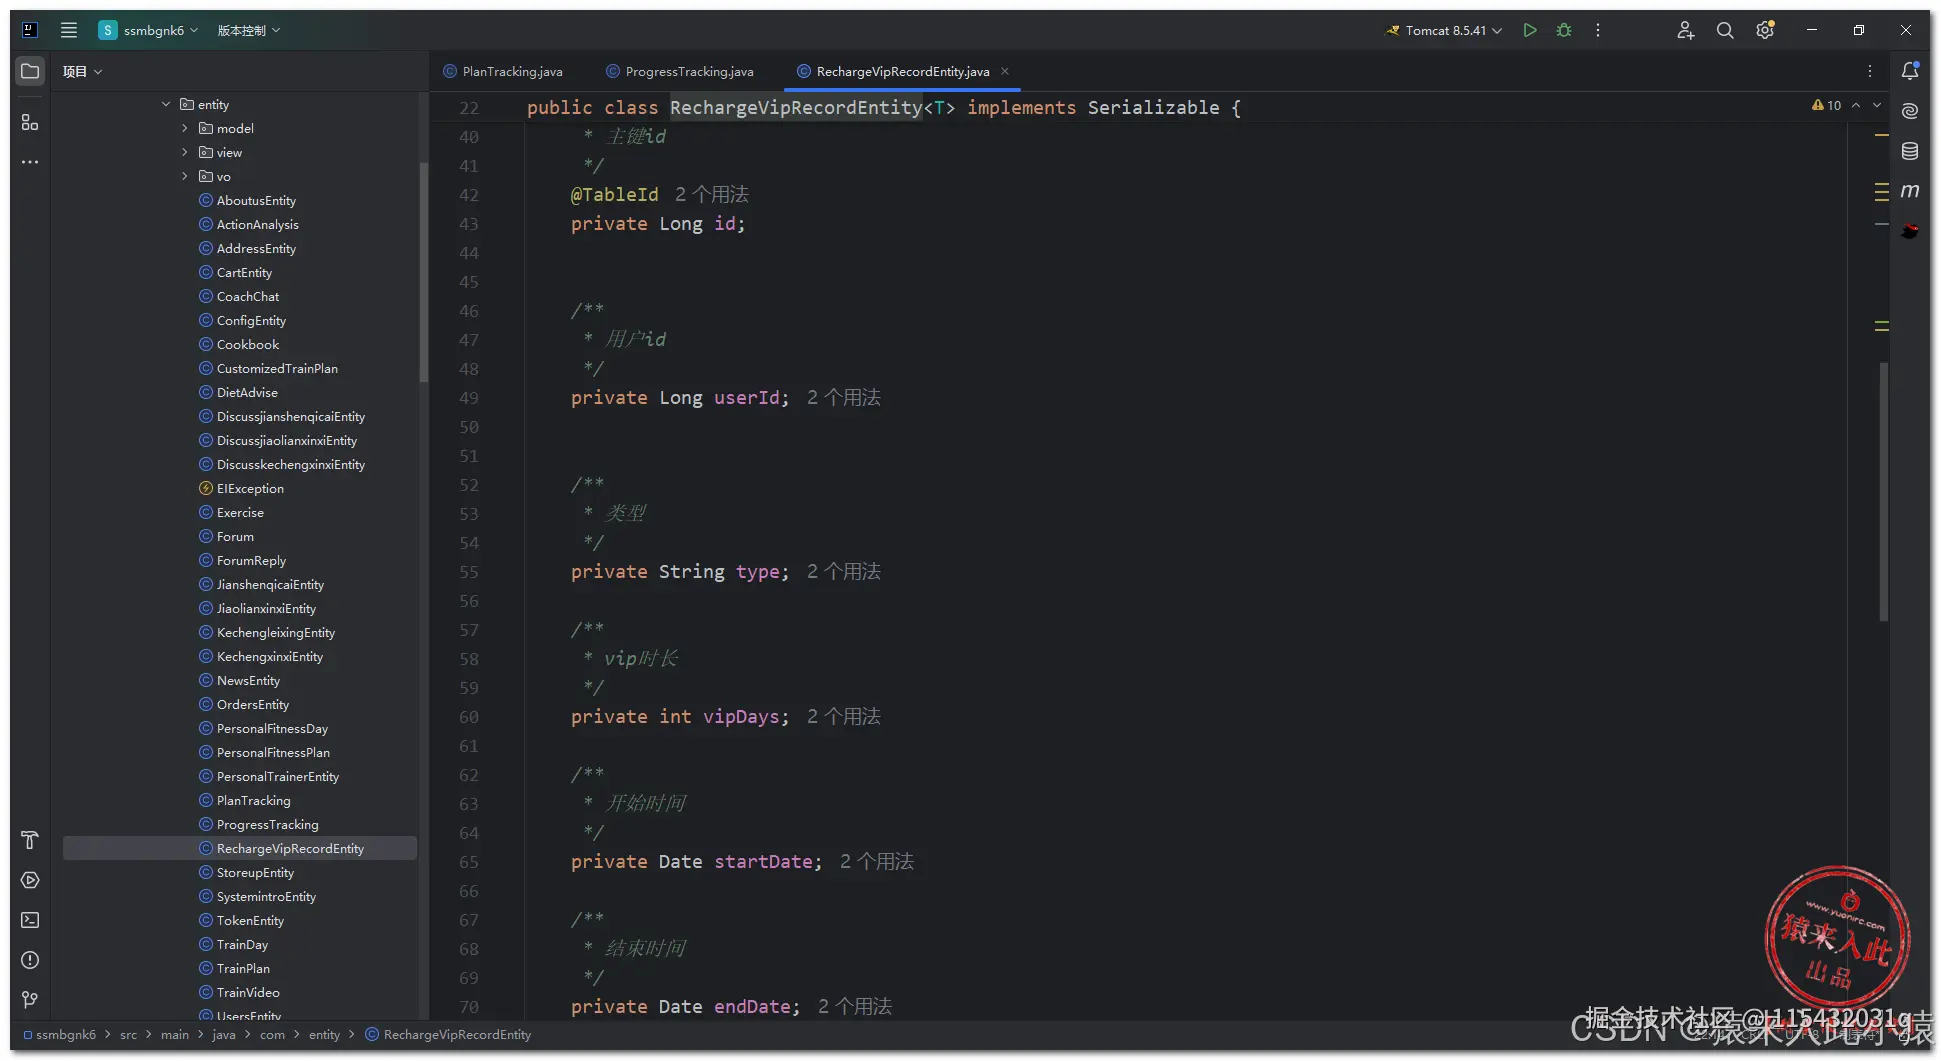The image size is (1941, 1061).
Task: Expand the model folder
Action: tap(185, 128)
